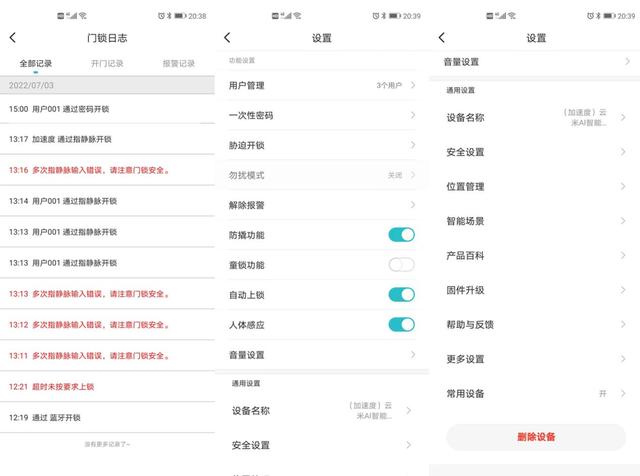Enable the 童锁功能 switch
Screen dimensions: 640x476
[x=401, y=265]
